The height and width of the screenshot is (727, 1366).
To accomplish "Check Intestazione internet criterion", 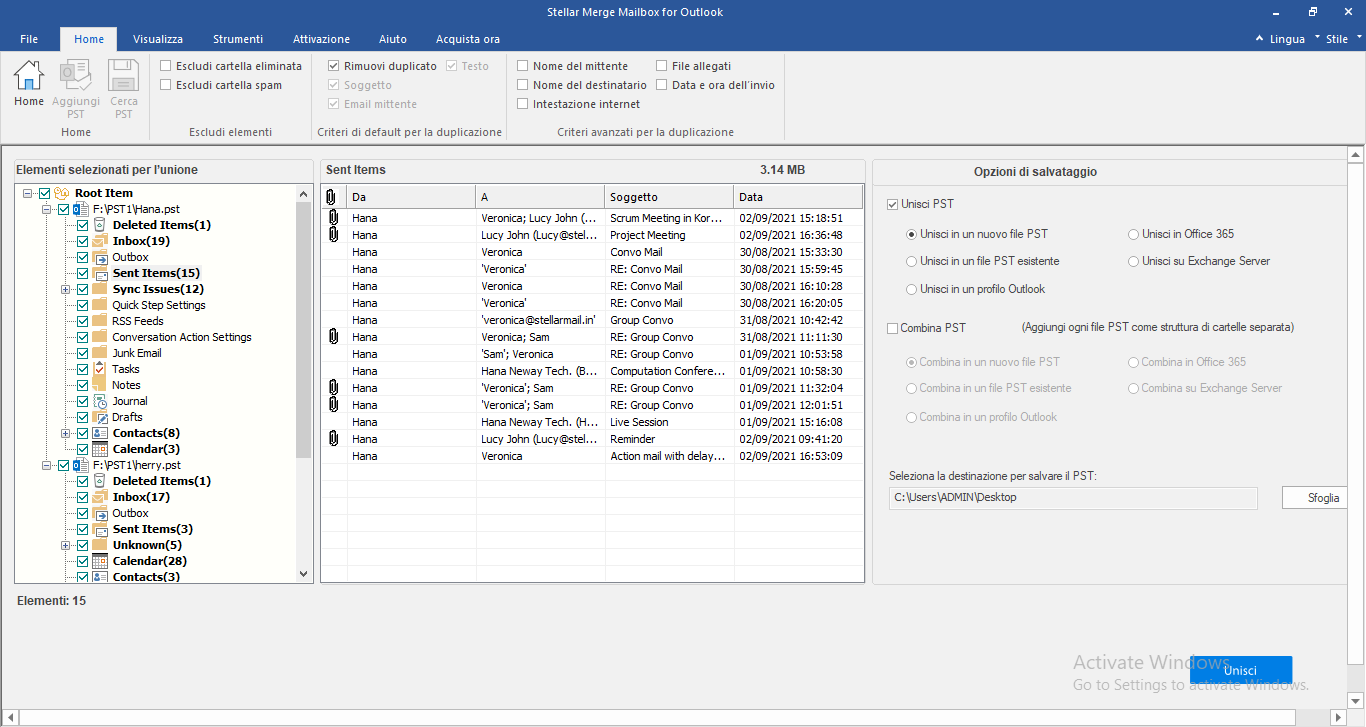I will click(523, 104).
